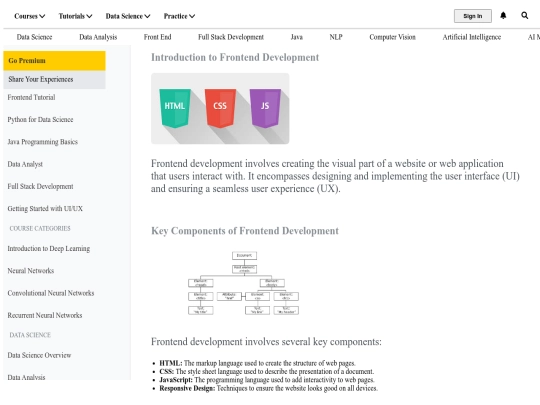540x405 pixels.
Task: Click the DATA SCIENCE sidebar section label
Action: click(x=30, y=335)
